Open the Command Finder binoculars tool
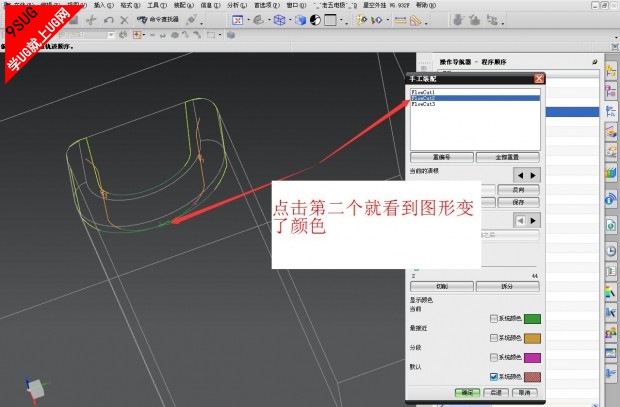This screenshot has height=407, width=620. (157, 19)
